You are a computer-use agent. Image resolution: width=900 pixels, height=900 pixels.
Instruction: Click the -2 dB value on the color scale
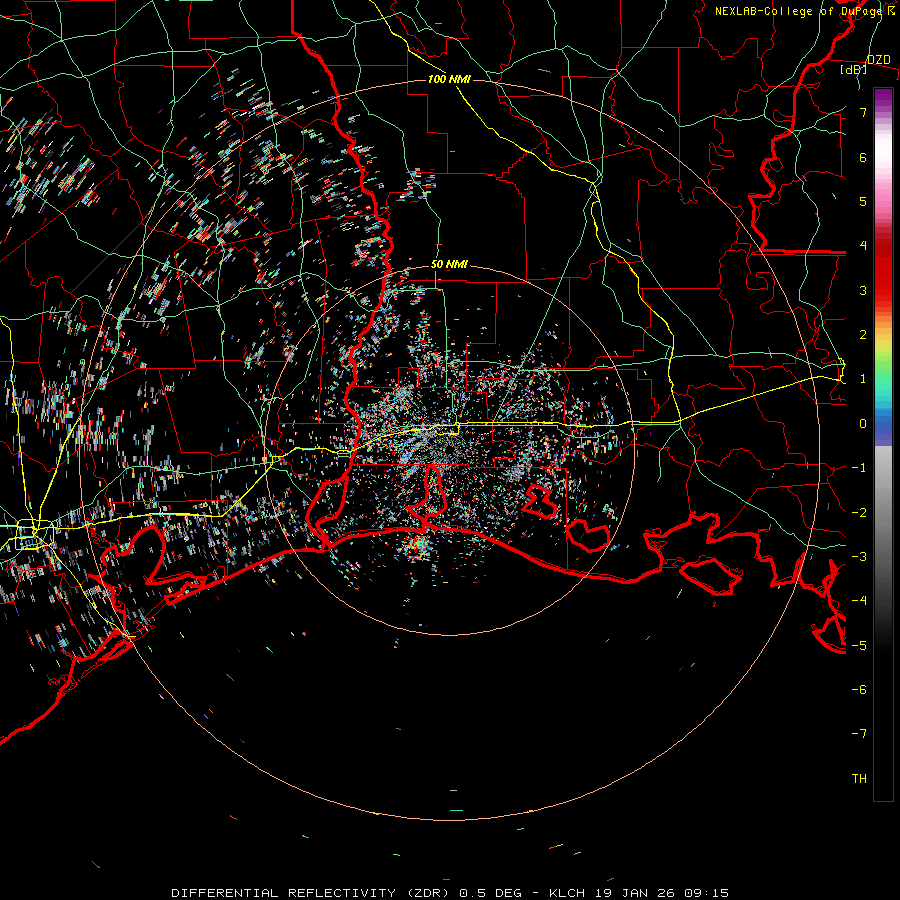pyautogui.click(x=859, y=512)
